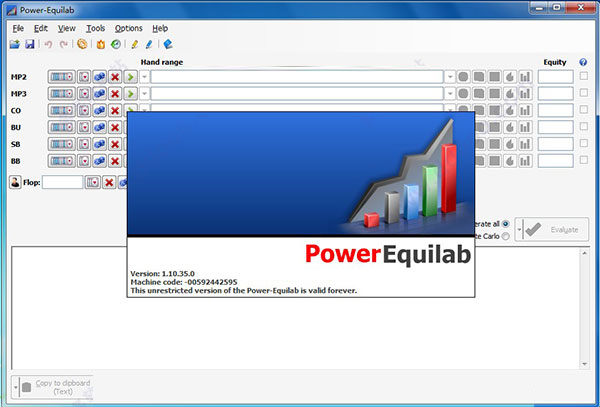Open the View menu
Image resolution: width=600 pixels, height=407 pixels.
click(67, 28)
